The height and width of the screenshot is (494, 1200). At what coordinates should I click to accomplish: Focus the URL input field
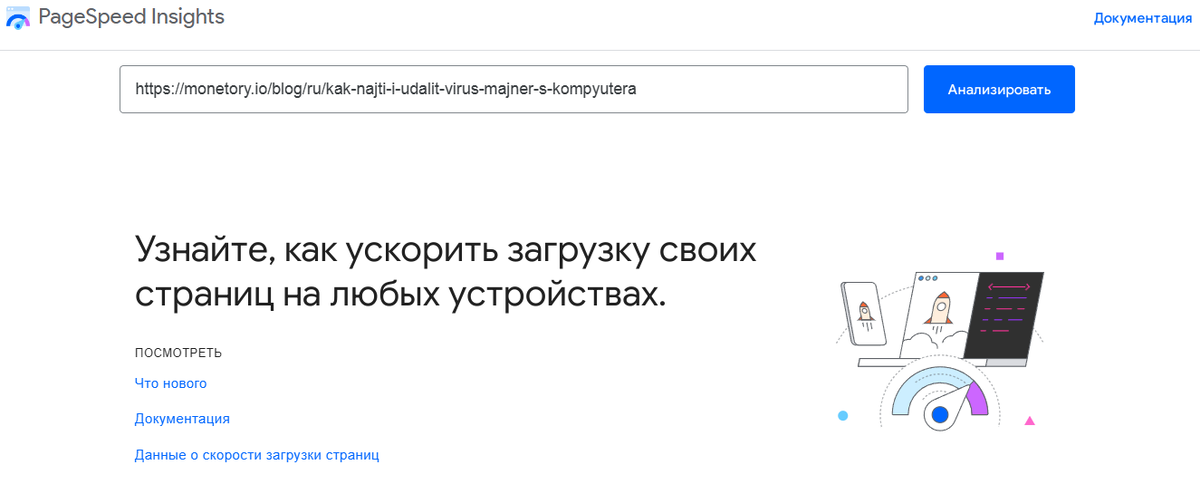pyautogui.click(x=514, y=89)
